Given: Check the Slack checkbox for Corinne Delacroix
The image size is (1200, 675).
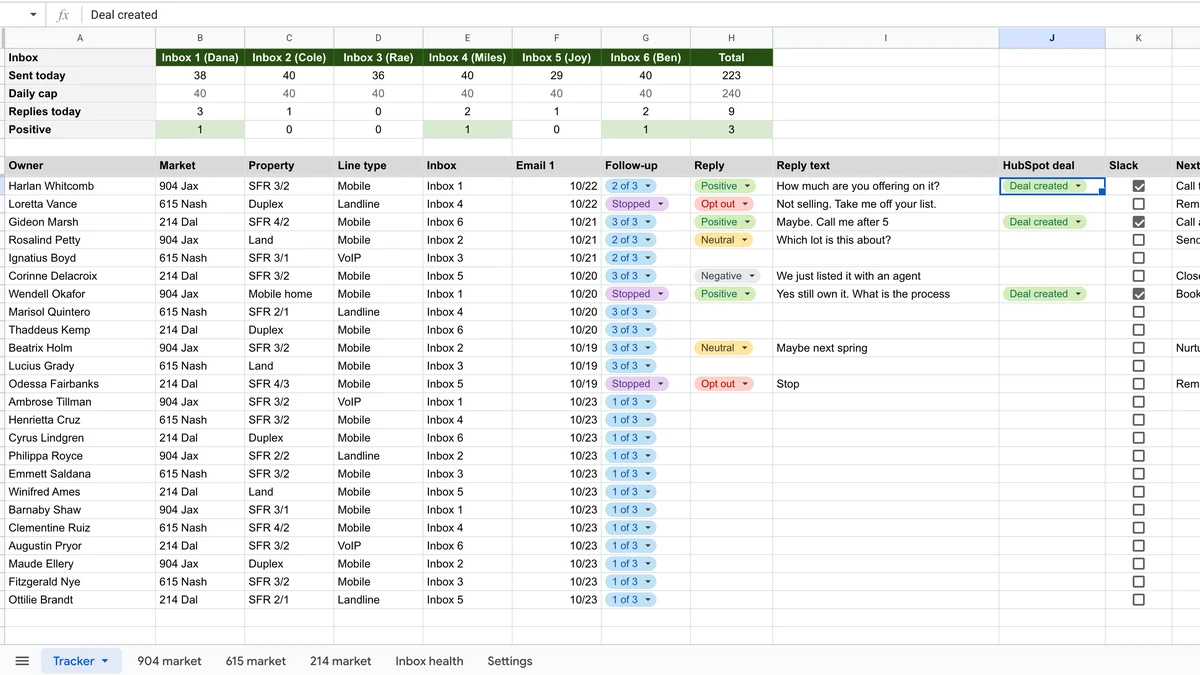Looking at the screenshot, I should pyautogui.click(x=1138, y=276).
